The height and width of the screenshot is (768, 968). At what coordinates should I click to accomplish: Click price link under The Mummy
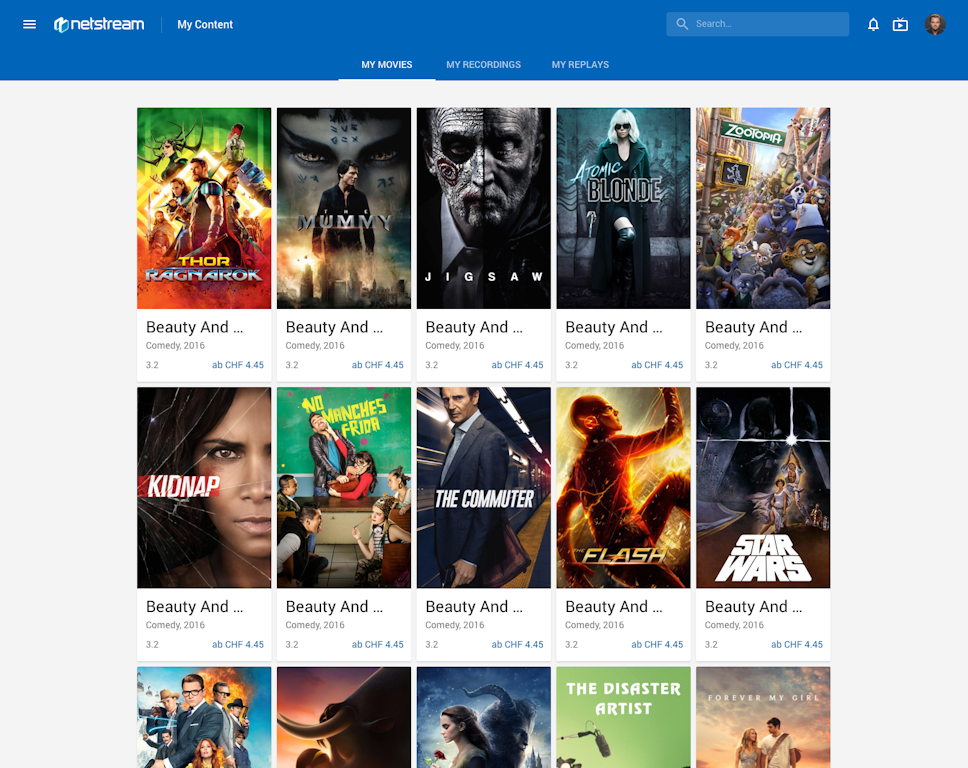[x=378, y=365]
